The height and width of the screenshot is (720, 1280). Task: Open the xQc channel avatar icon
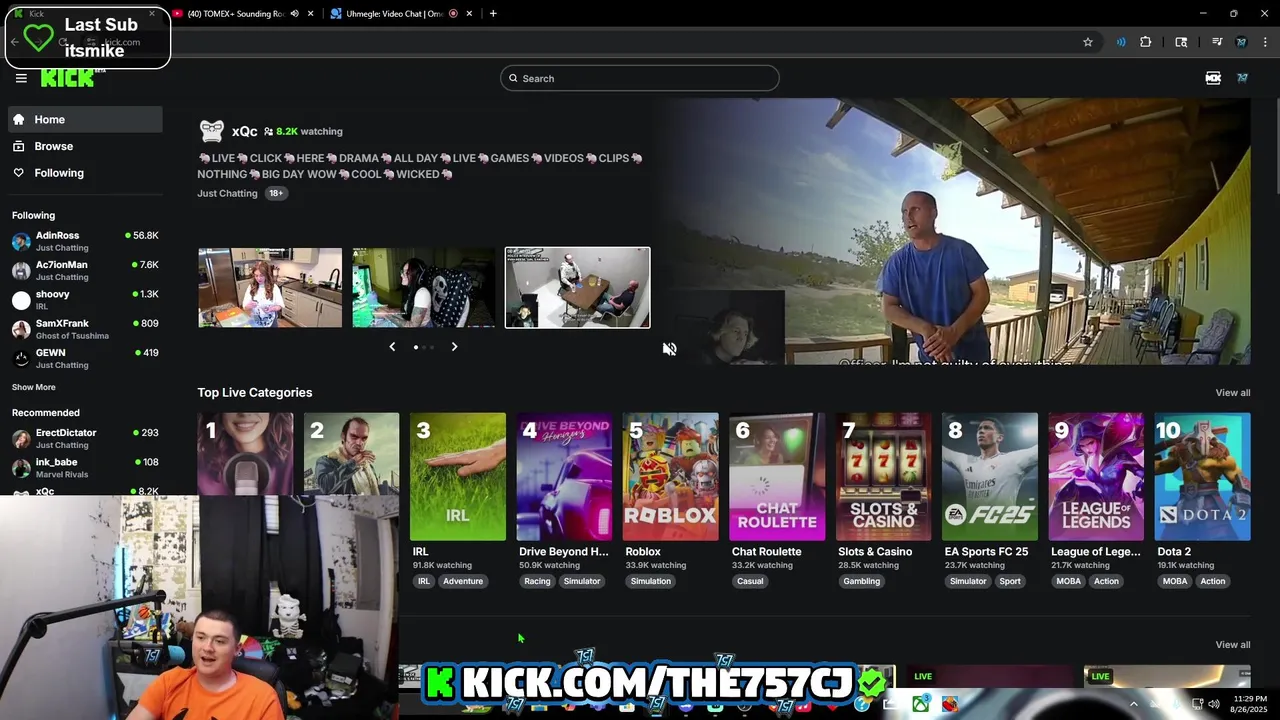coord(211,131)
